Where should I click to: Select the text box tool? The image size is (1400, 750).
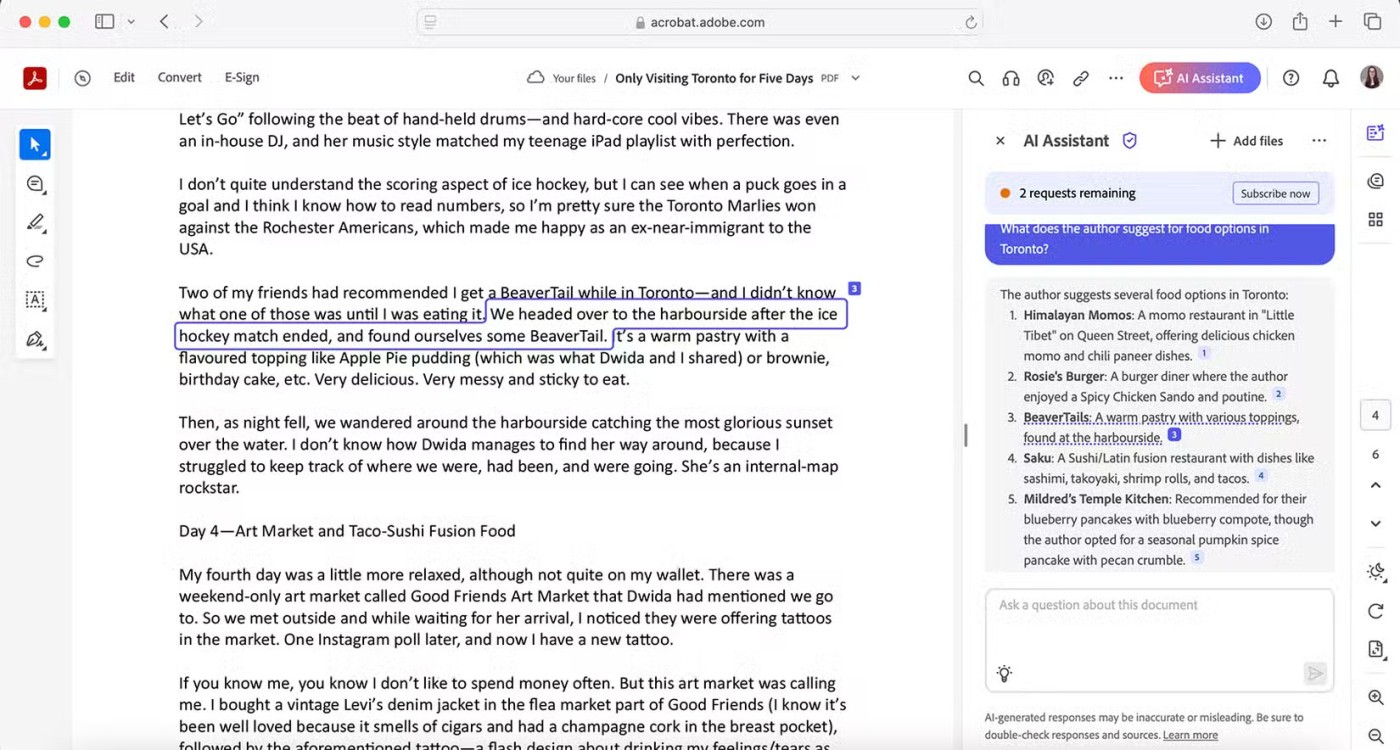(x=35, y=300)
